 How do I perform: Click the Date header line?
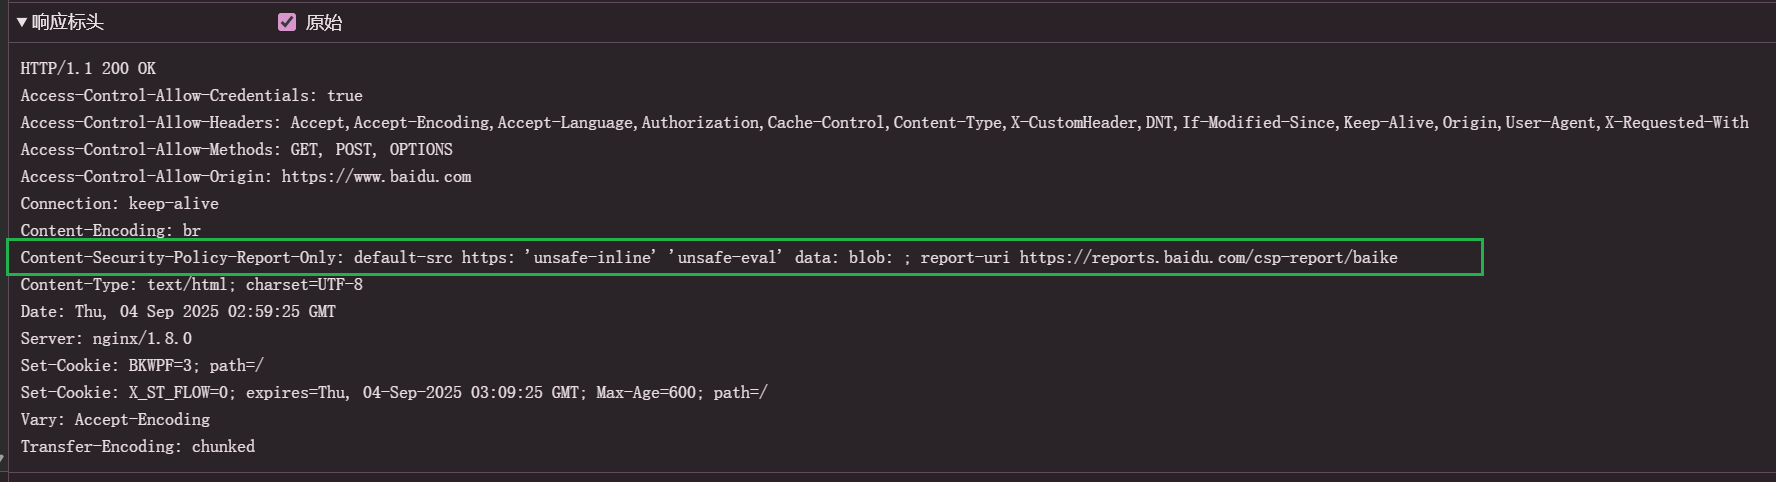coord(178,311)
